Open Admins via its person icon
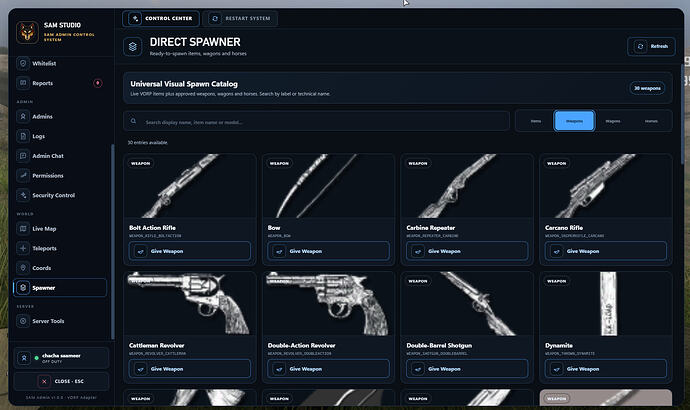The width and height of the screenshot is (690, 410). (x=23, y=116)
